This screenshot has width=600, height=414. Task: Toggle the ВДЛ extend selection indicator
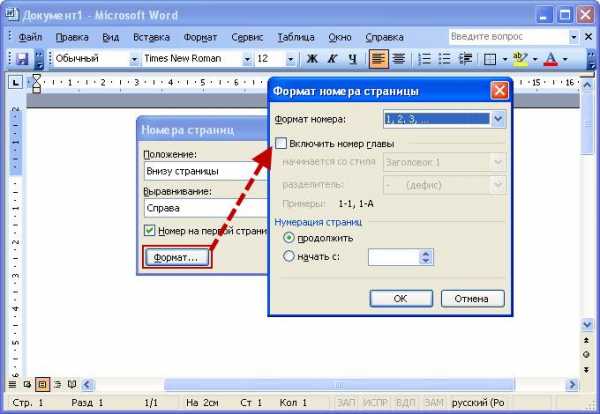406,403
